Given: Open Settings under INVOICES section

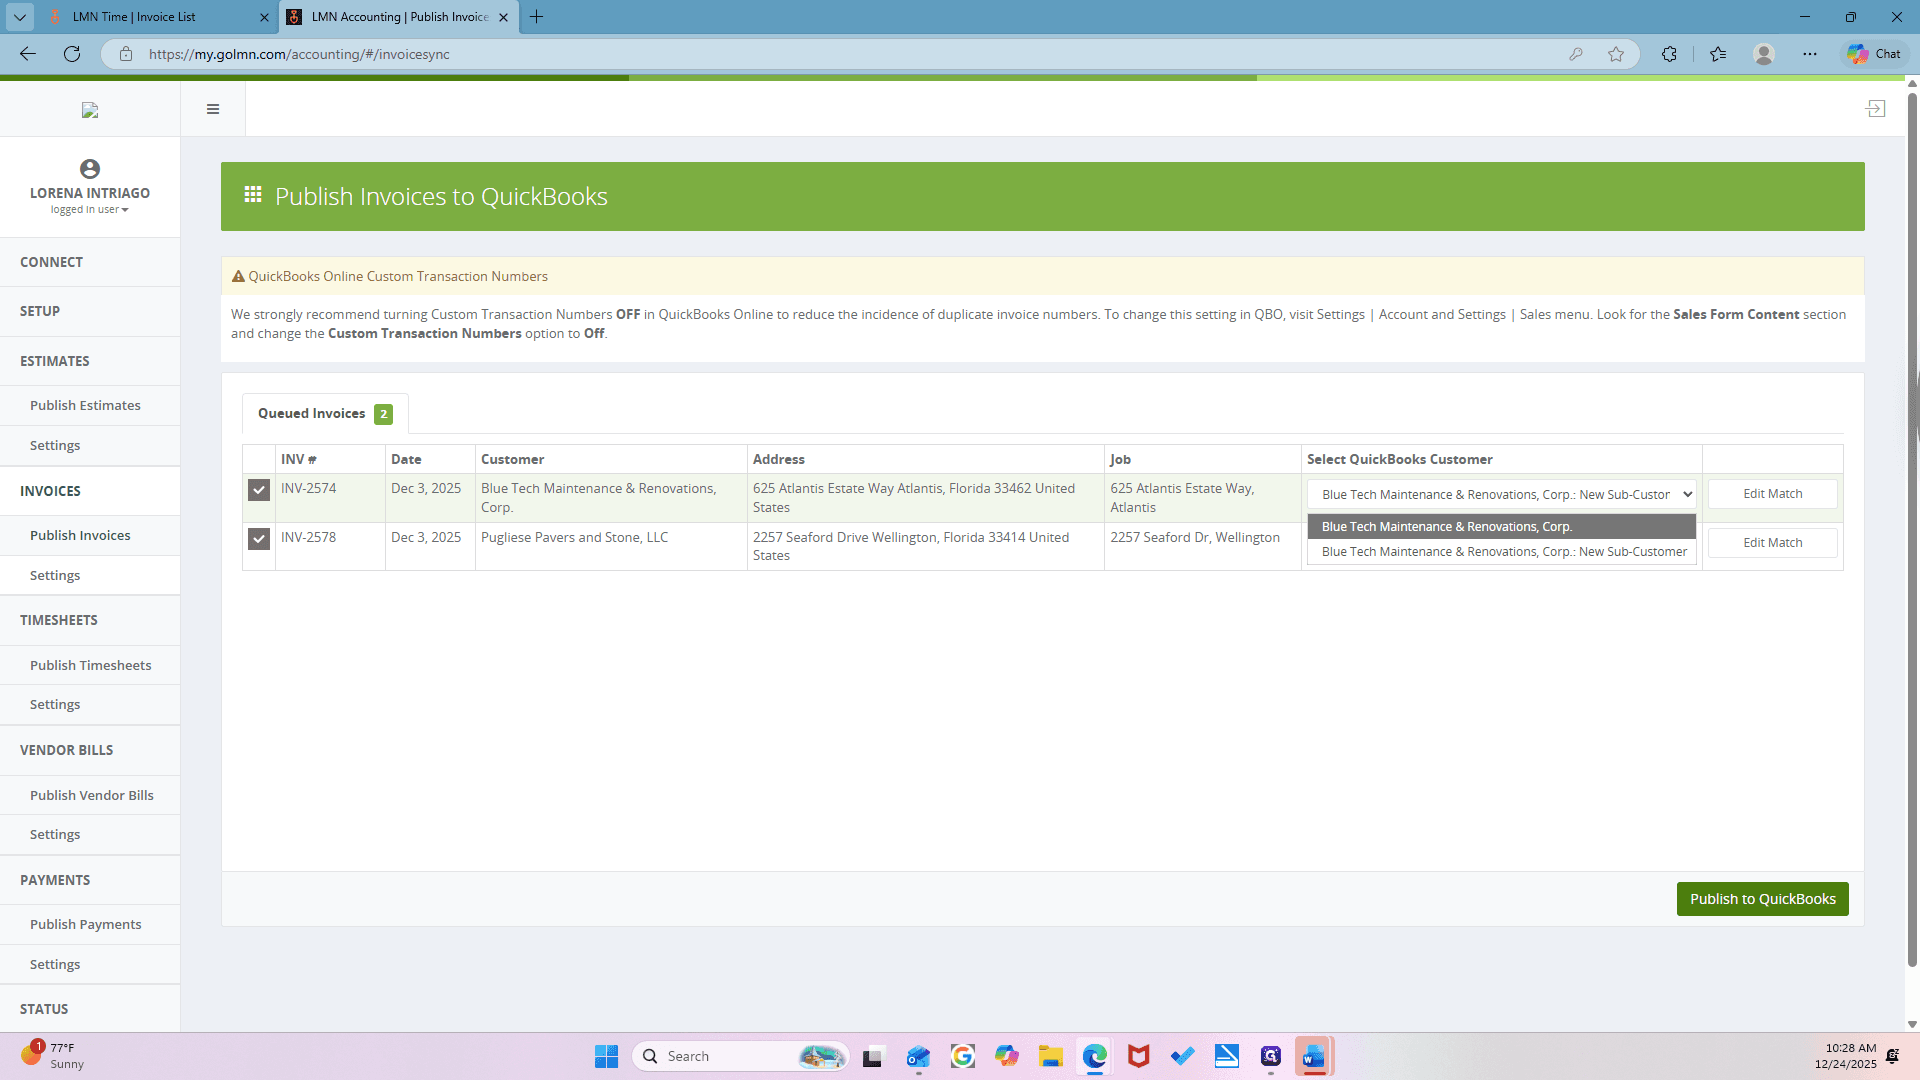Looking at the screenshot, I should pyautogui.click(x=90, y=575).
